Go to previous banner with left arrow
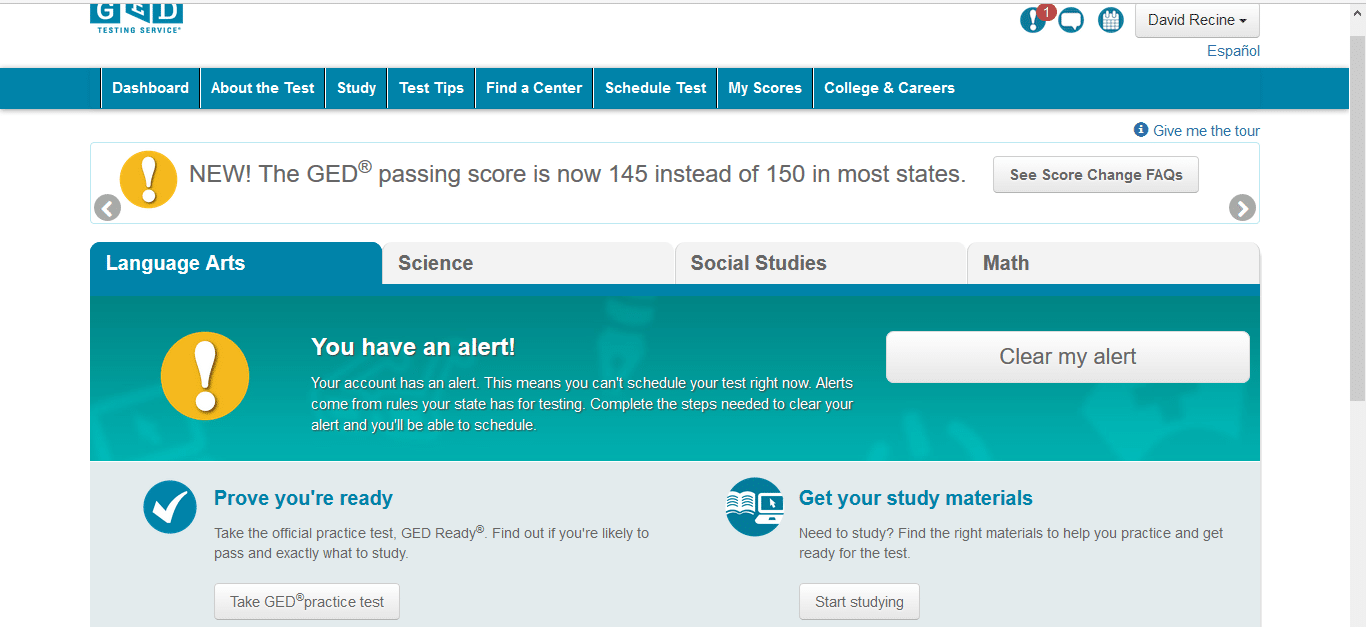 (107, 208)
